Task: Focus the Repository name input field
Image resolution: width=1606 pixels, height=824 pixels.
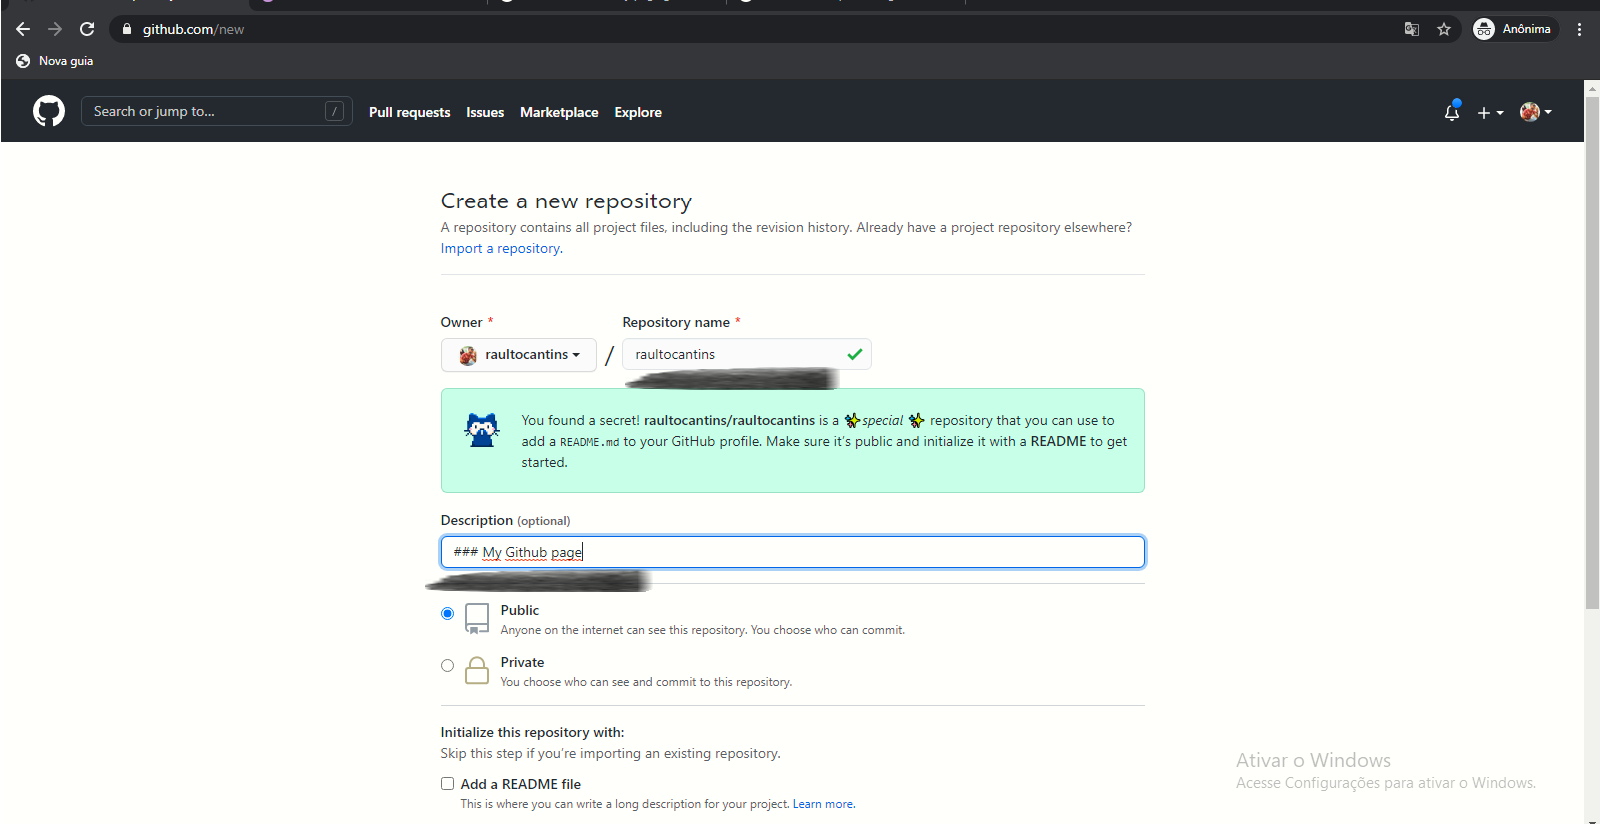Action: pyautogui.click(x=735, y=355)
